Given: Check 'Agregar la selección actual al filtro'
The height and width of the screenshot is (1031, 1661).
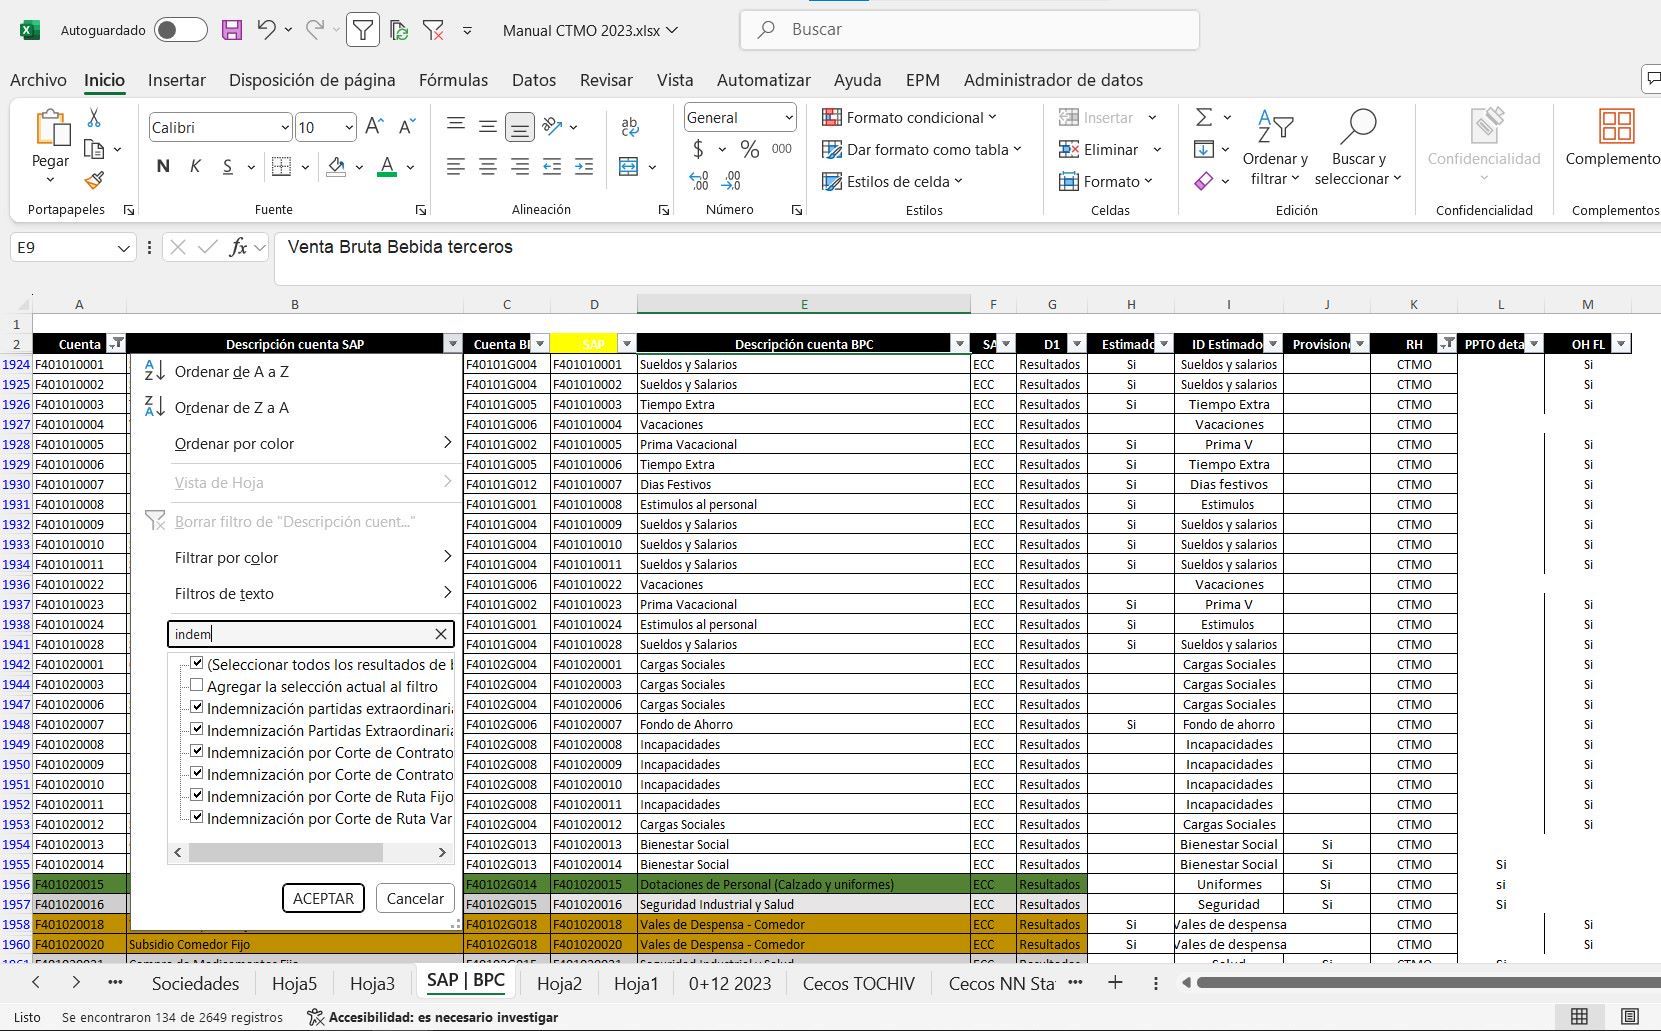Looking at the screenshot, I should point(197,686).
